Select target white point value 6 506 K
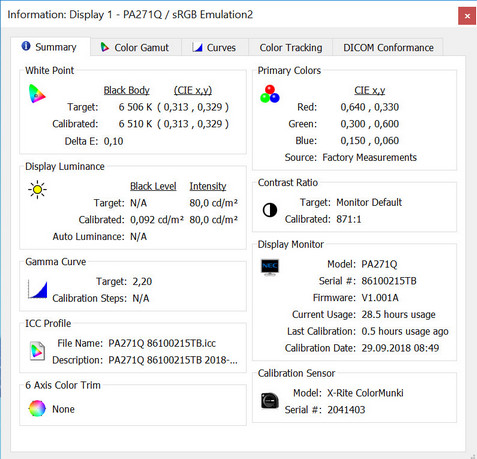Screen dimensions: 477x459 (135, 107)
